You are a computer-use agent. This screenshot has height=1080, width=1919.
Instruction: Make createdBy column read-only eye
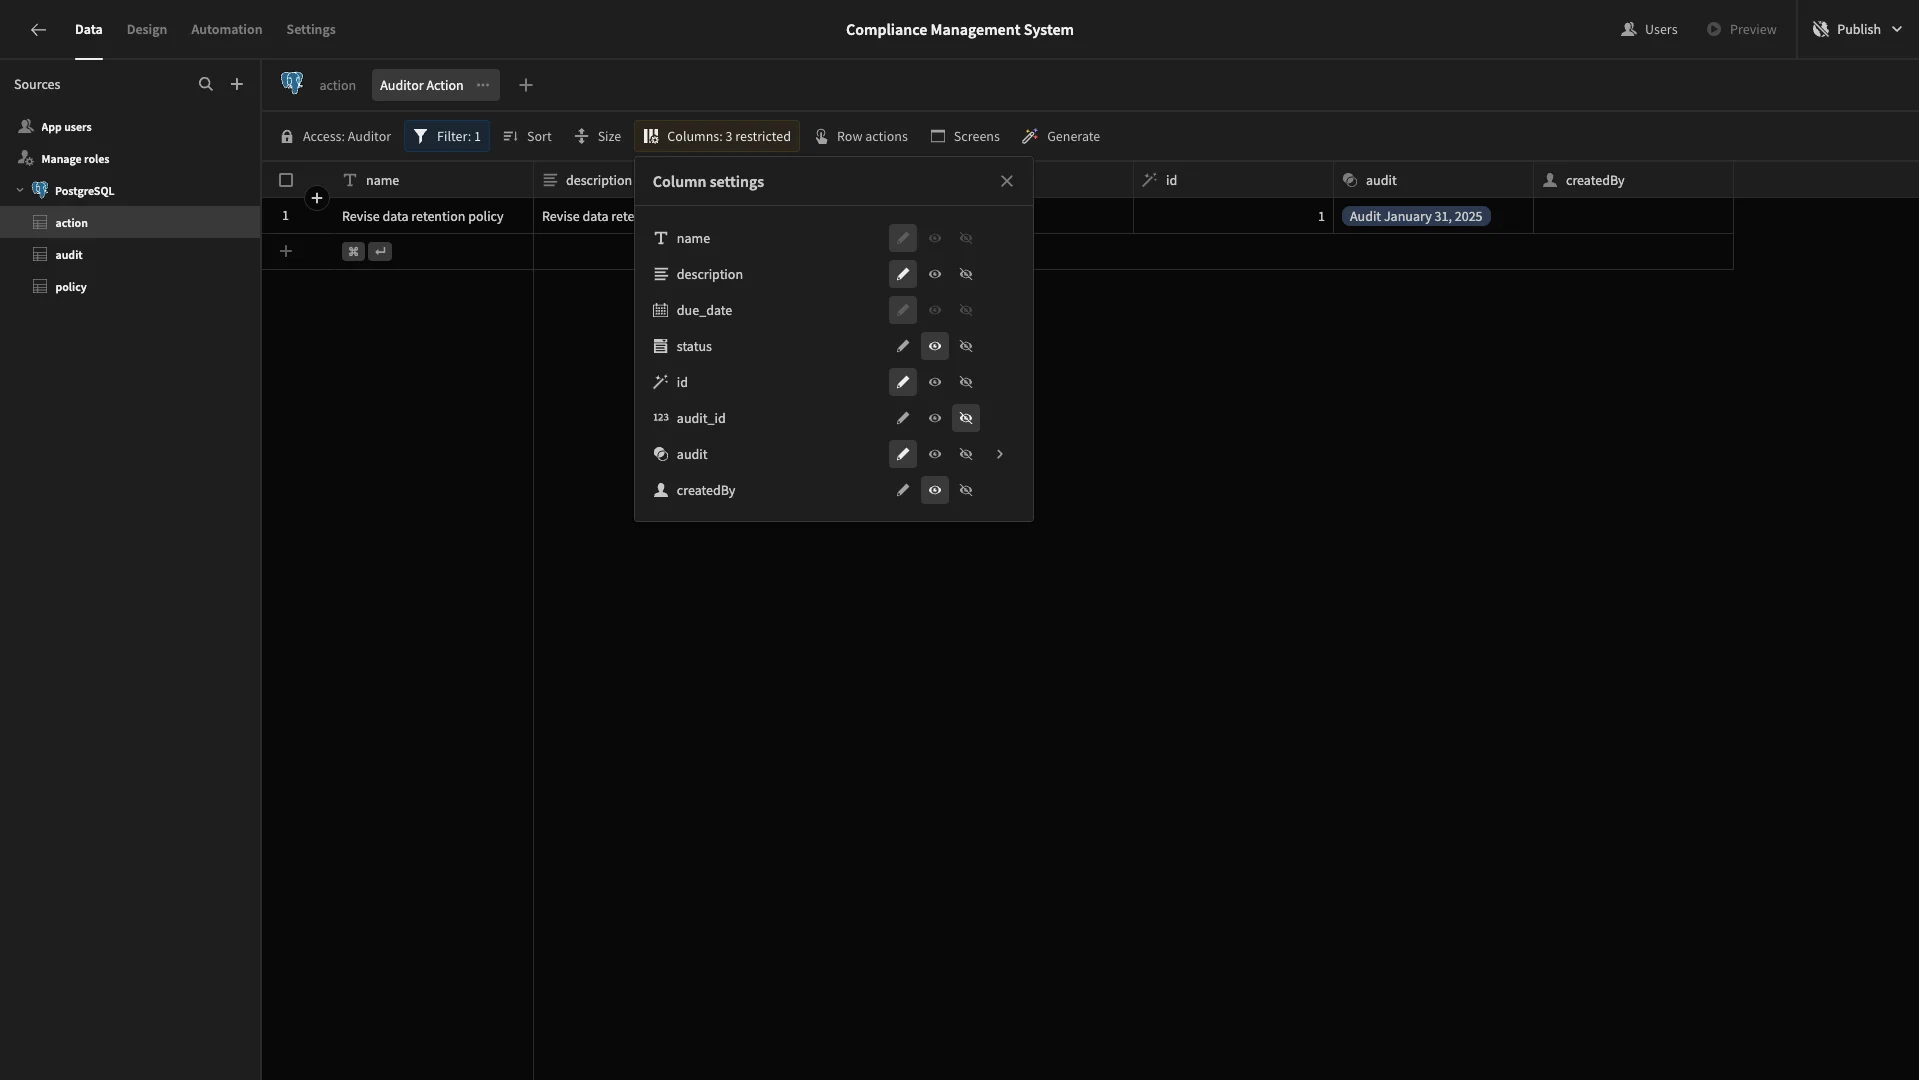[935, 490]
